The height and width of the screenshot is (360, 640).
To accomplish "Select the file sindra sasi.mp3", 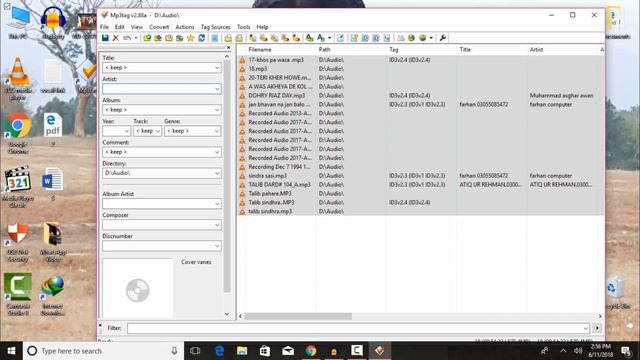I will 268,176.
